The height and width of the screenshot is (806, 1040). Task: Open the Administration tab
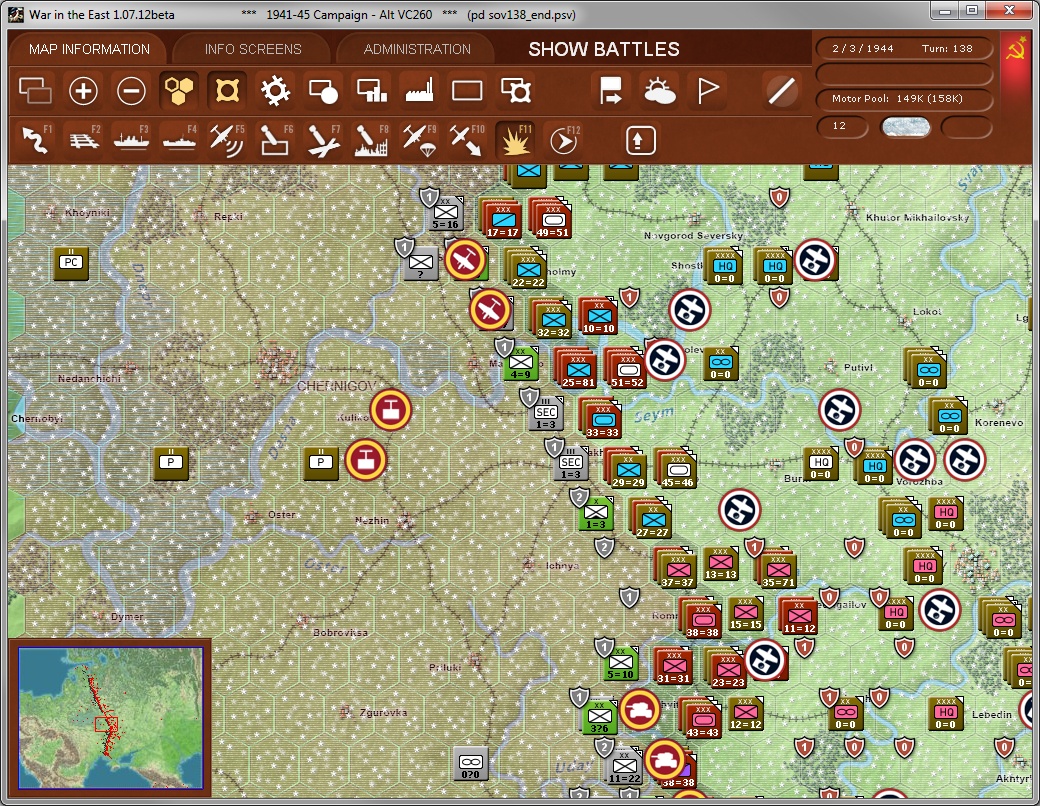coord(417,49)
